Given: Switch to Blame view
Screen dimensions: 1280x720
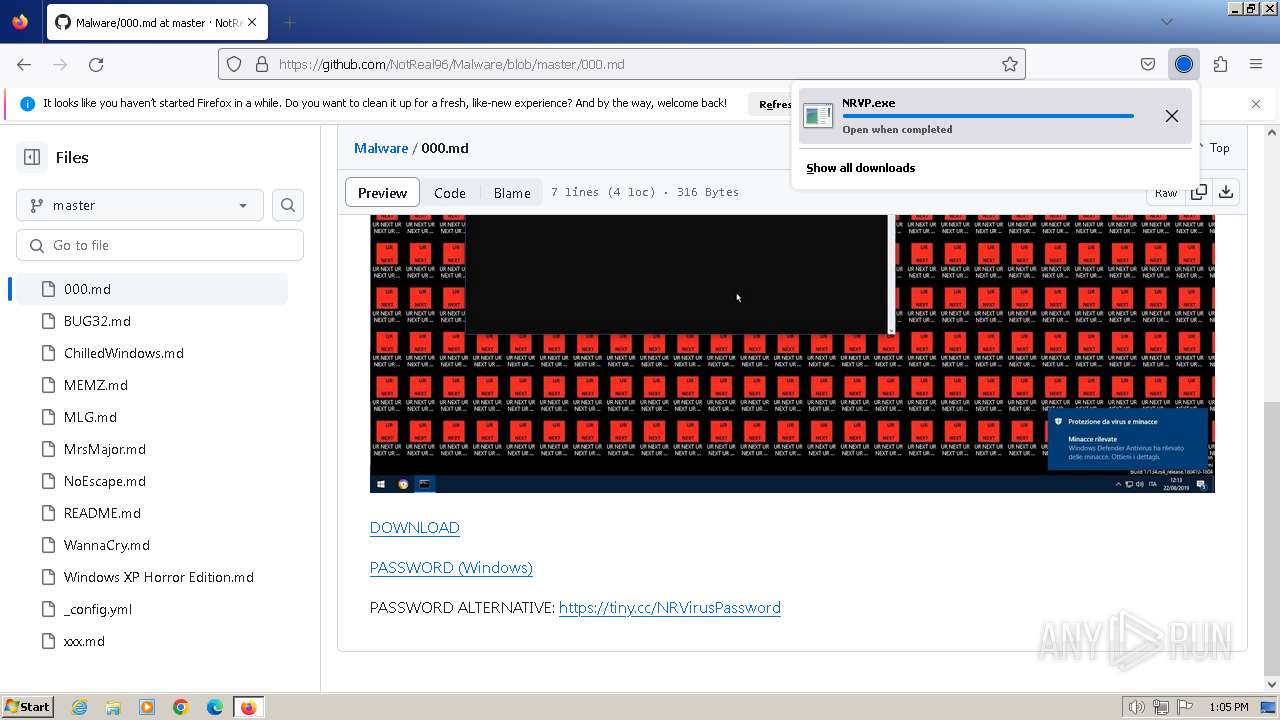Looking at the screenshot, I should coord(512,193).
